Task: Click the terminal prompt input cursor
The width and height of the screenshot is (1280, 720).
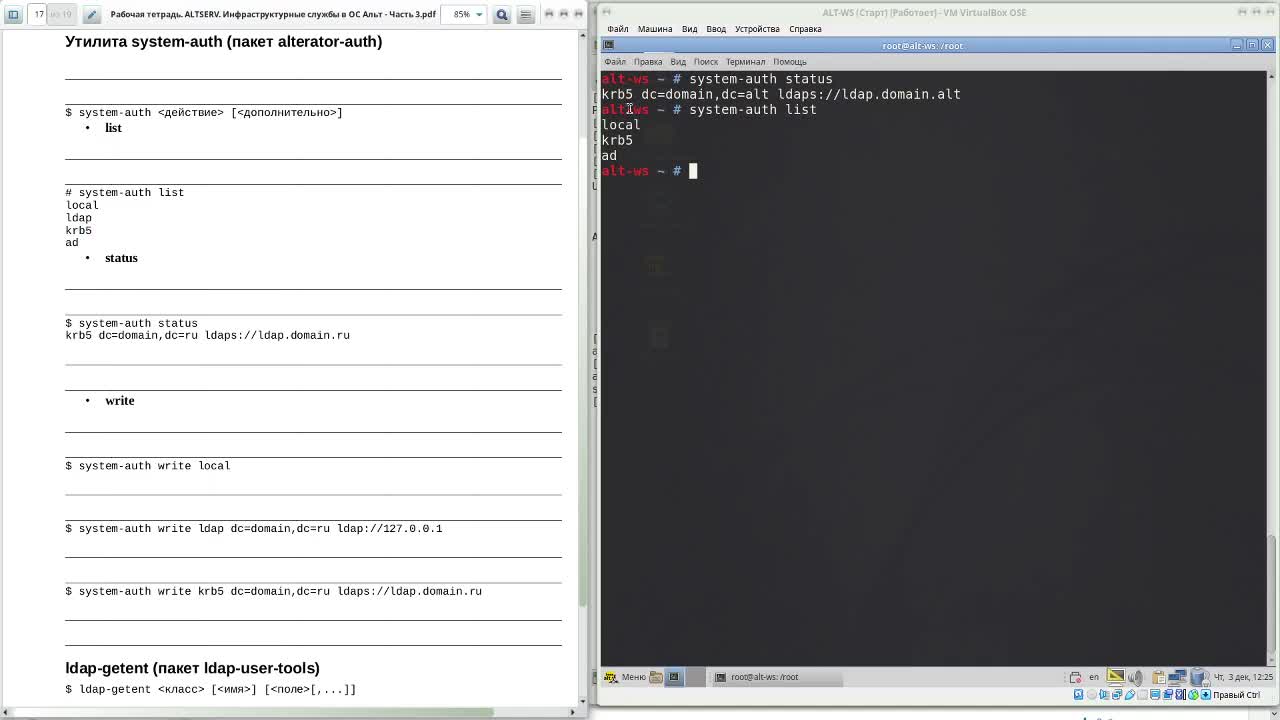Action: coord(693,171)
